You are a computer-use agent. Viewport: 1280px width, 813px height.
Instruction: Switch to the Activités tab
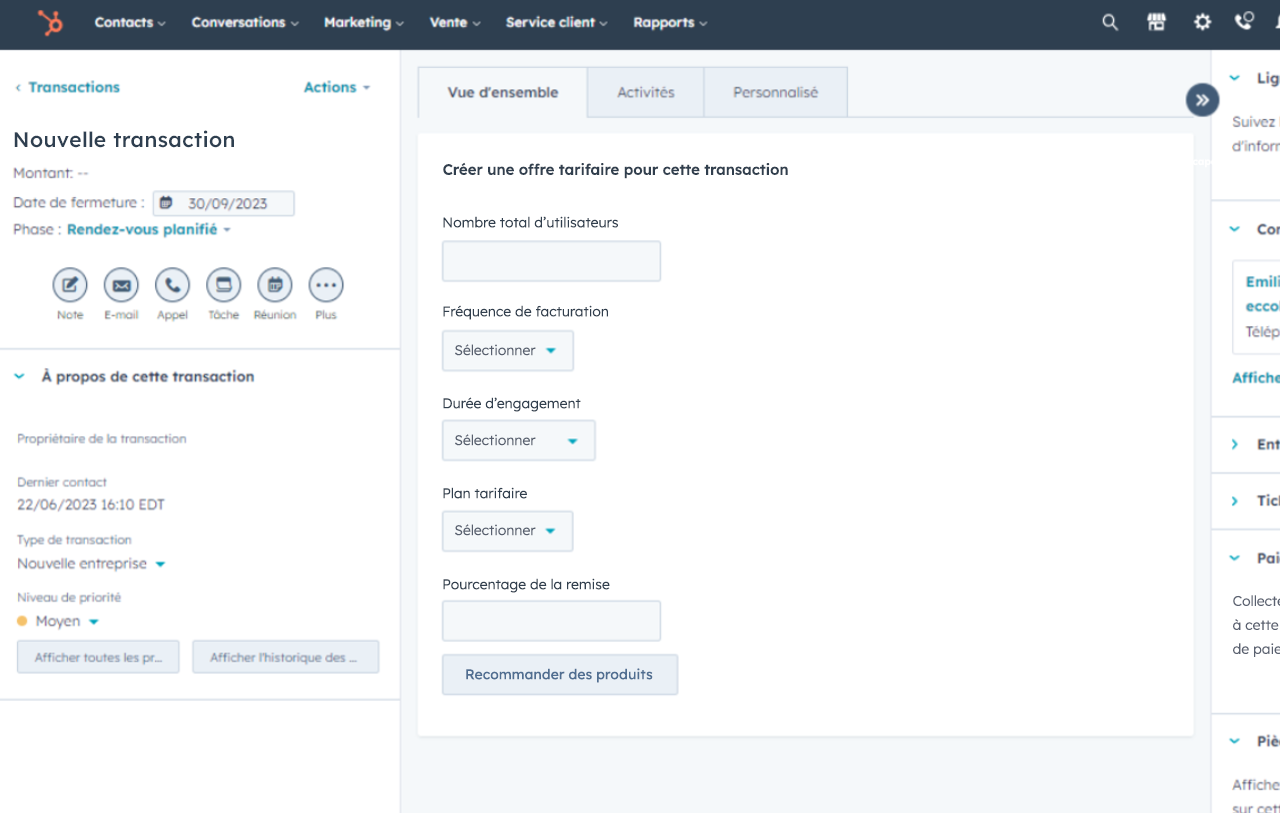(645, 92)
